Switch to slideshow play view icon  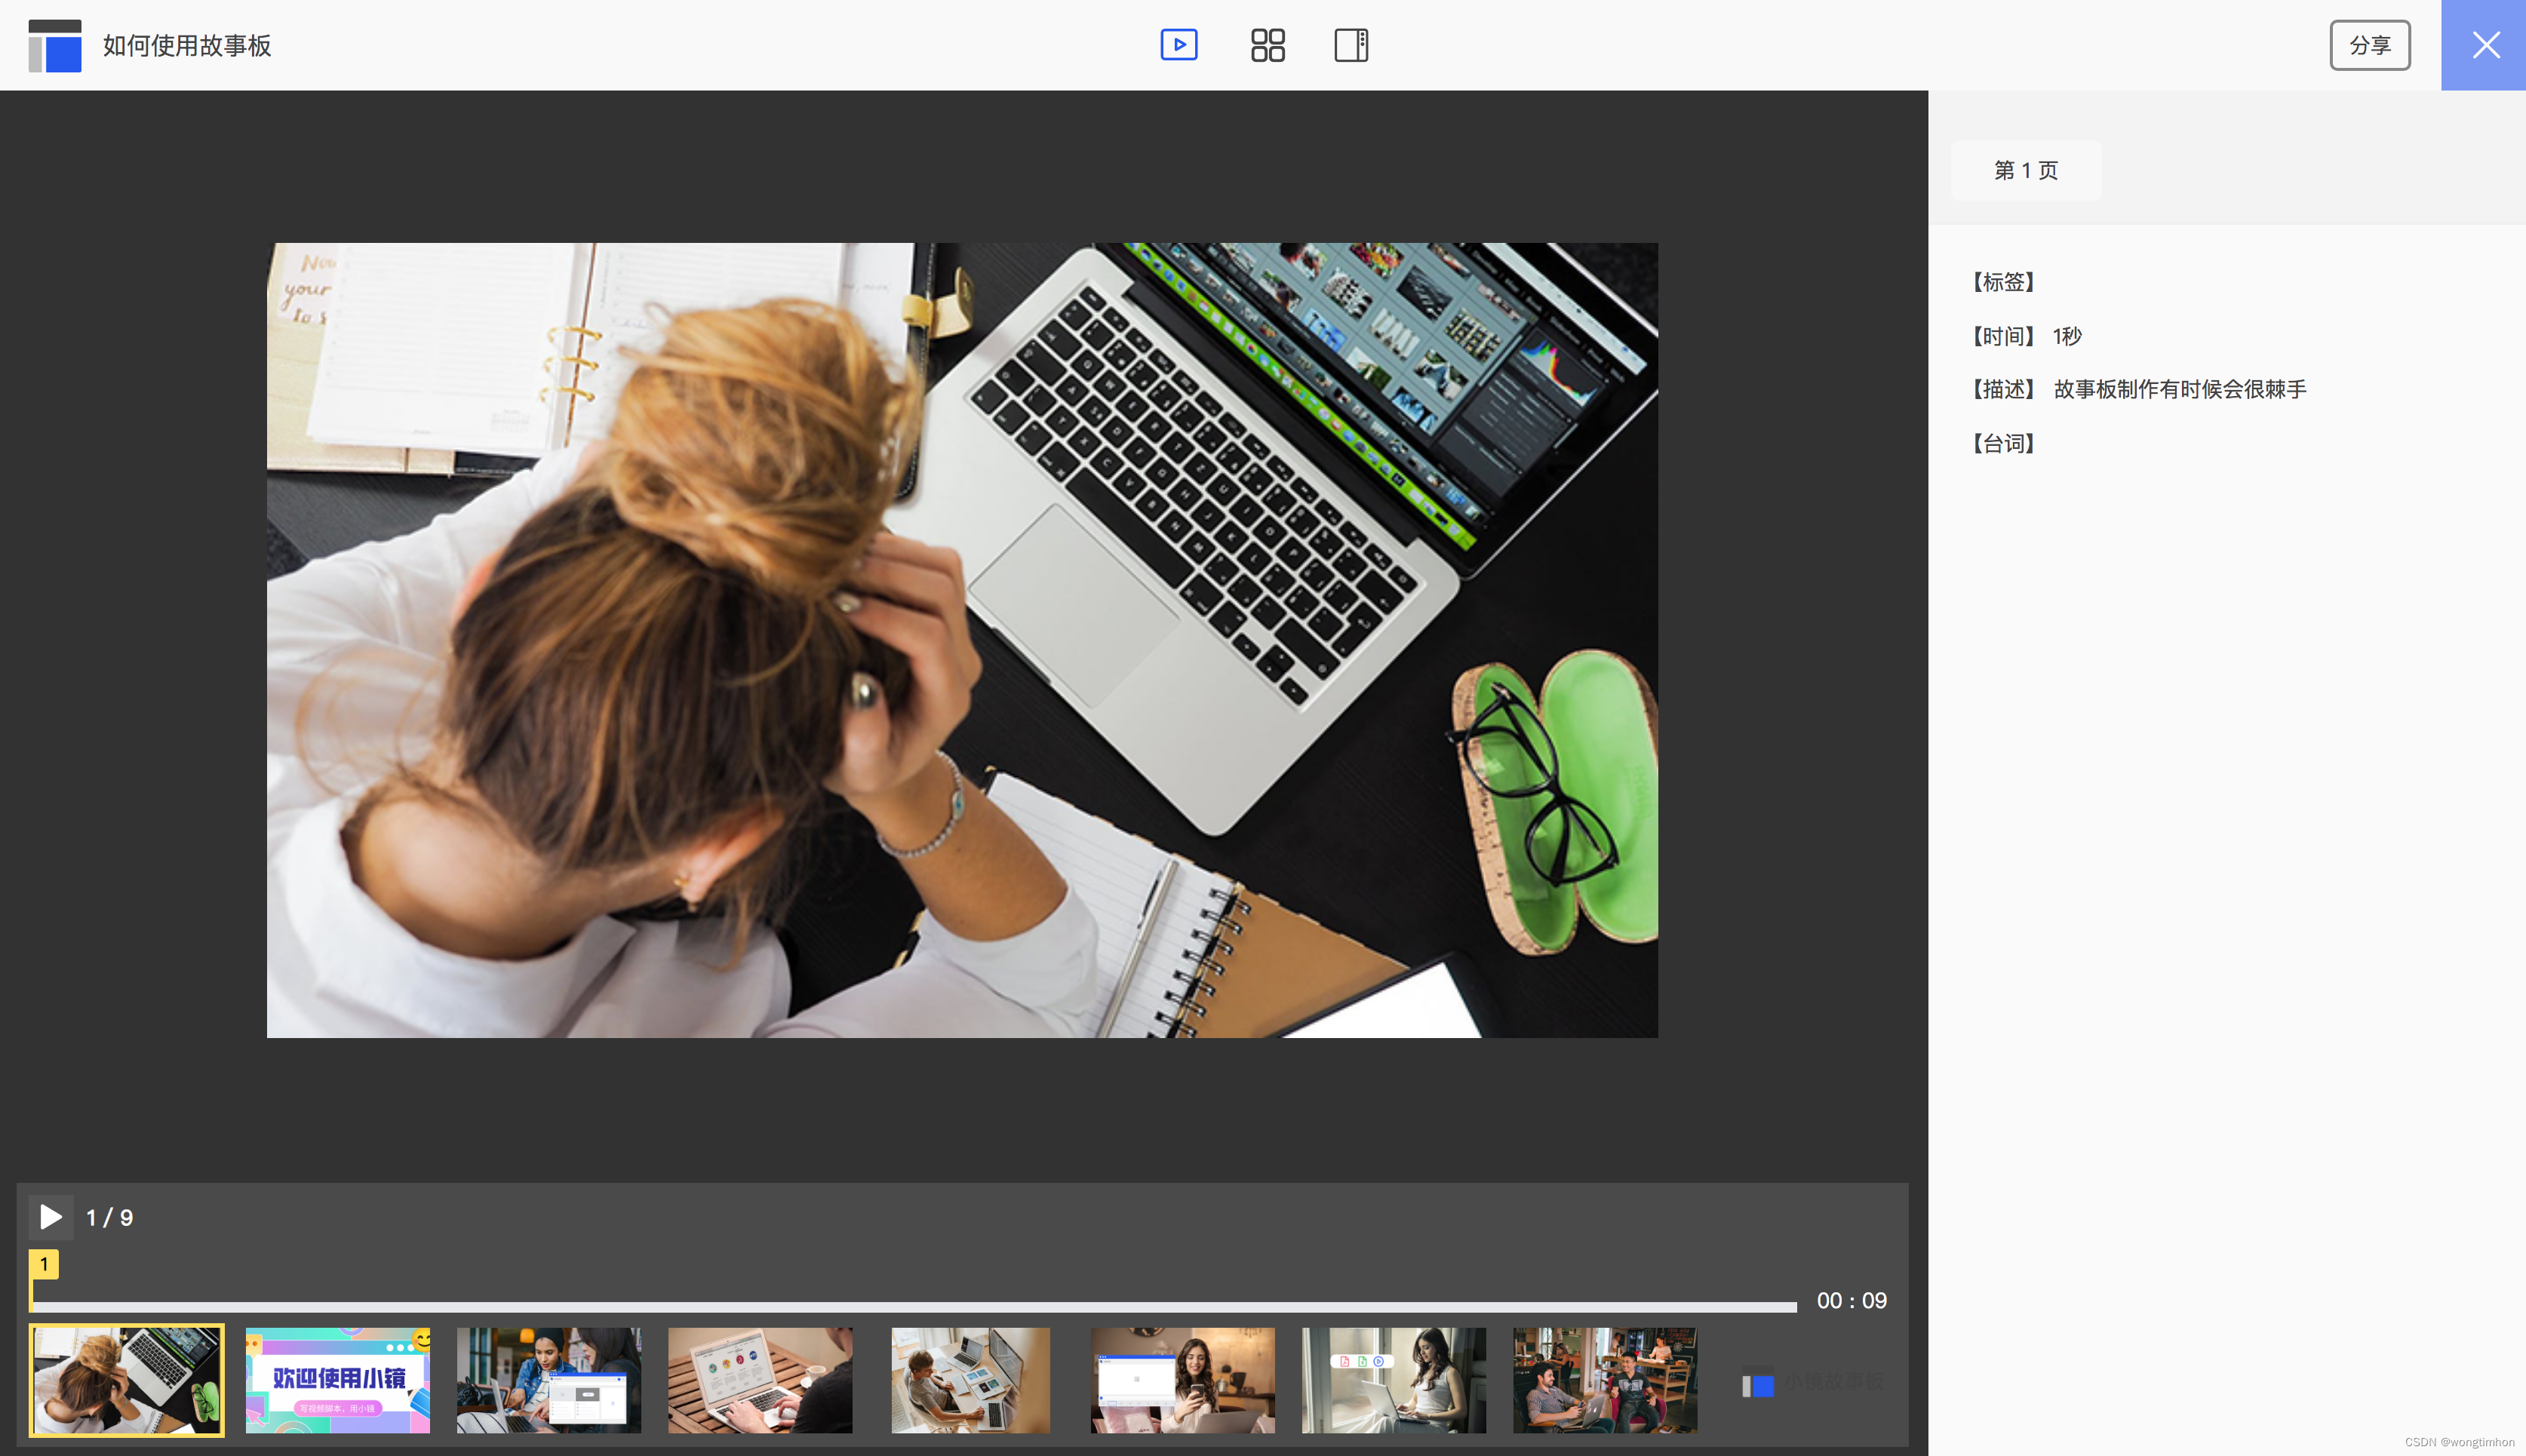click(1179, 45)
